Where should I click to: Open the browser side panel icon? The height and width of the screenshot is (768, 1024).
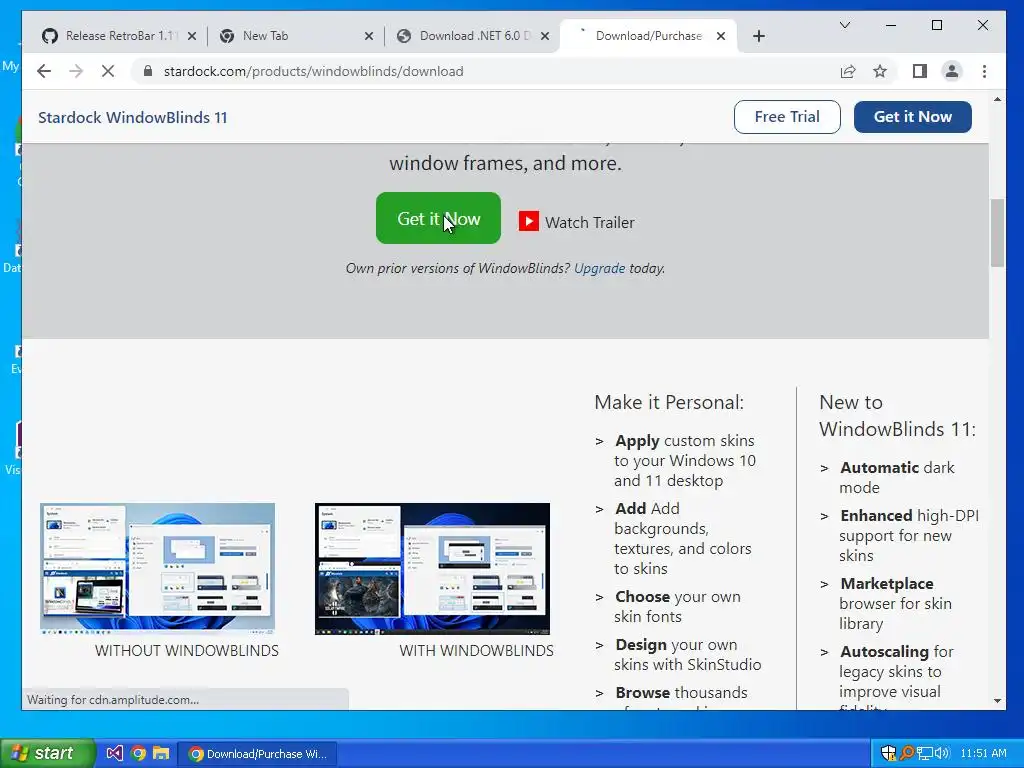(x=920, y=71)
